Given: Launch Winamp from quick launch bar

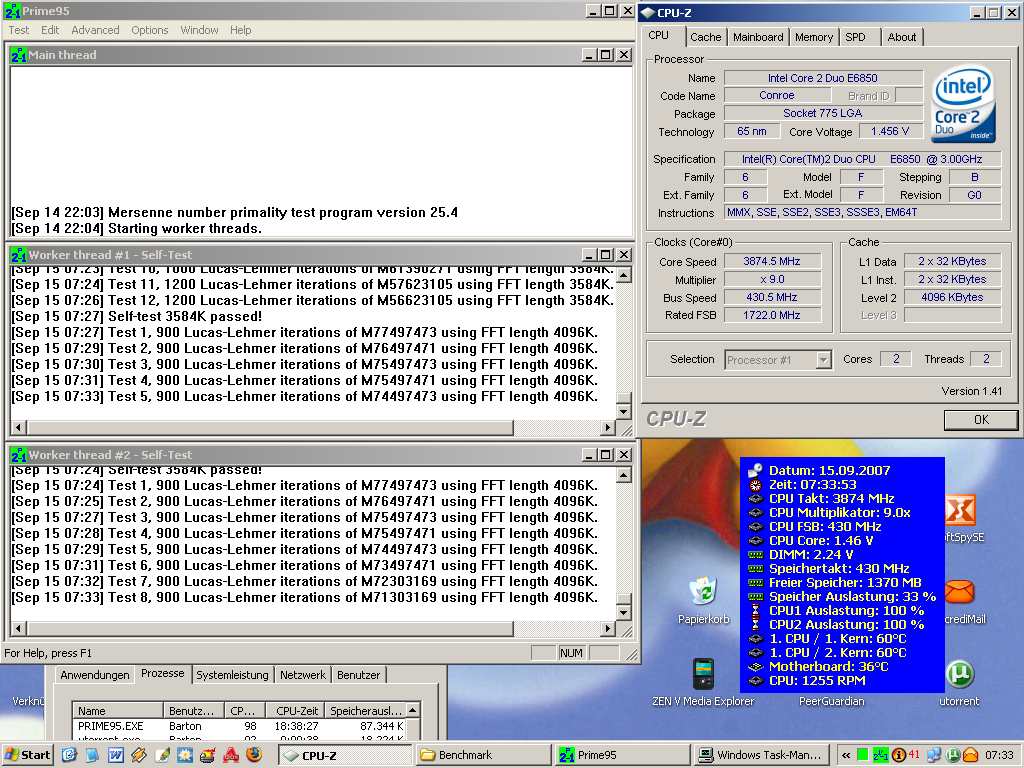Looking at the screenshot, I should tap(138, 755).
